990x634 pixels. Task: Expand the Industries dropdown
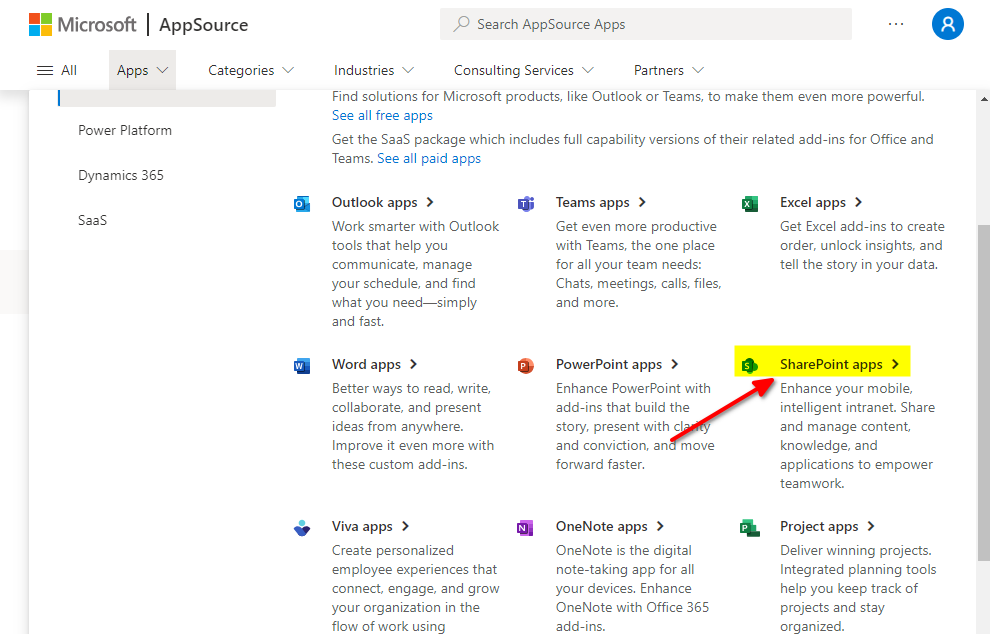click(x=374, y=70)
